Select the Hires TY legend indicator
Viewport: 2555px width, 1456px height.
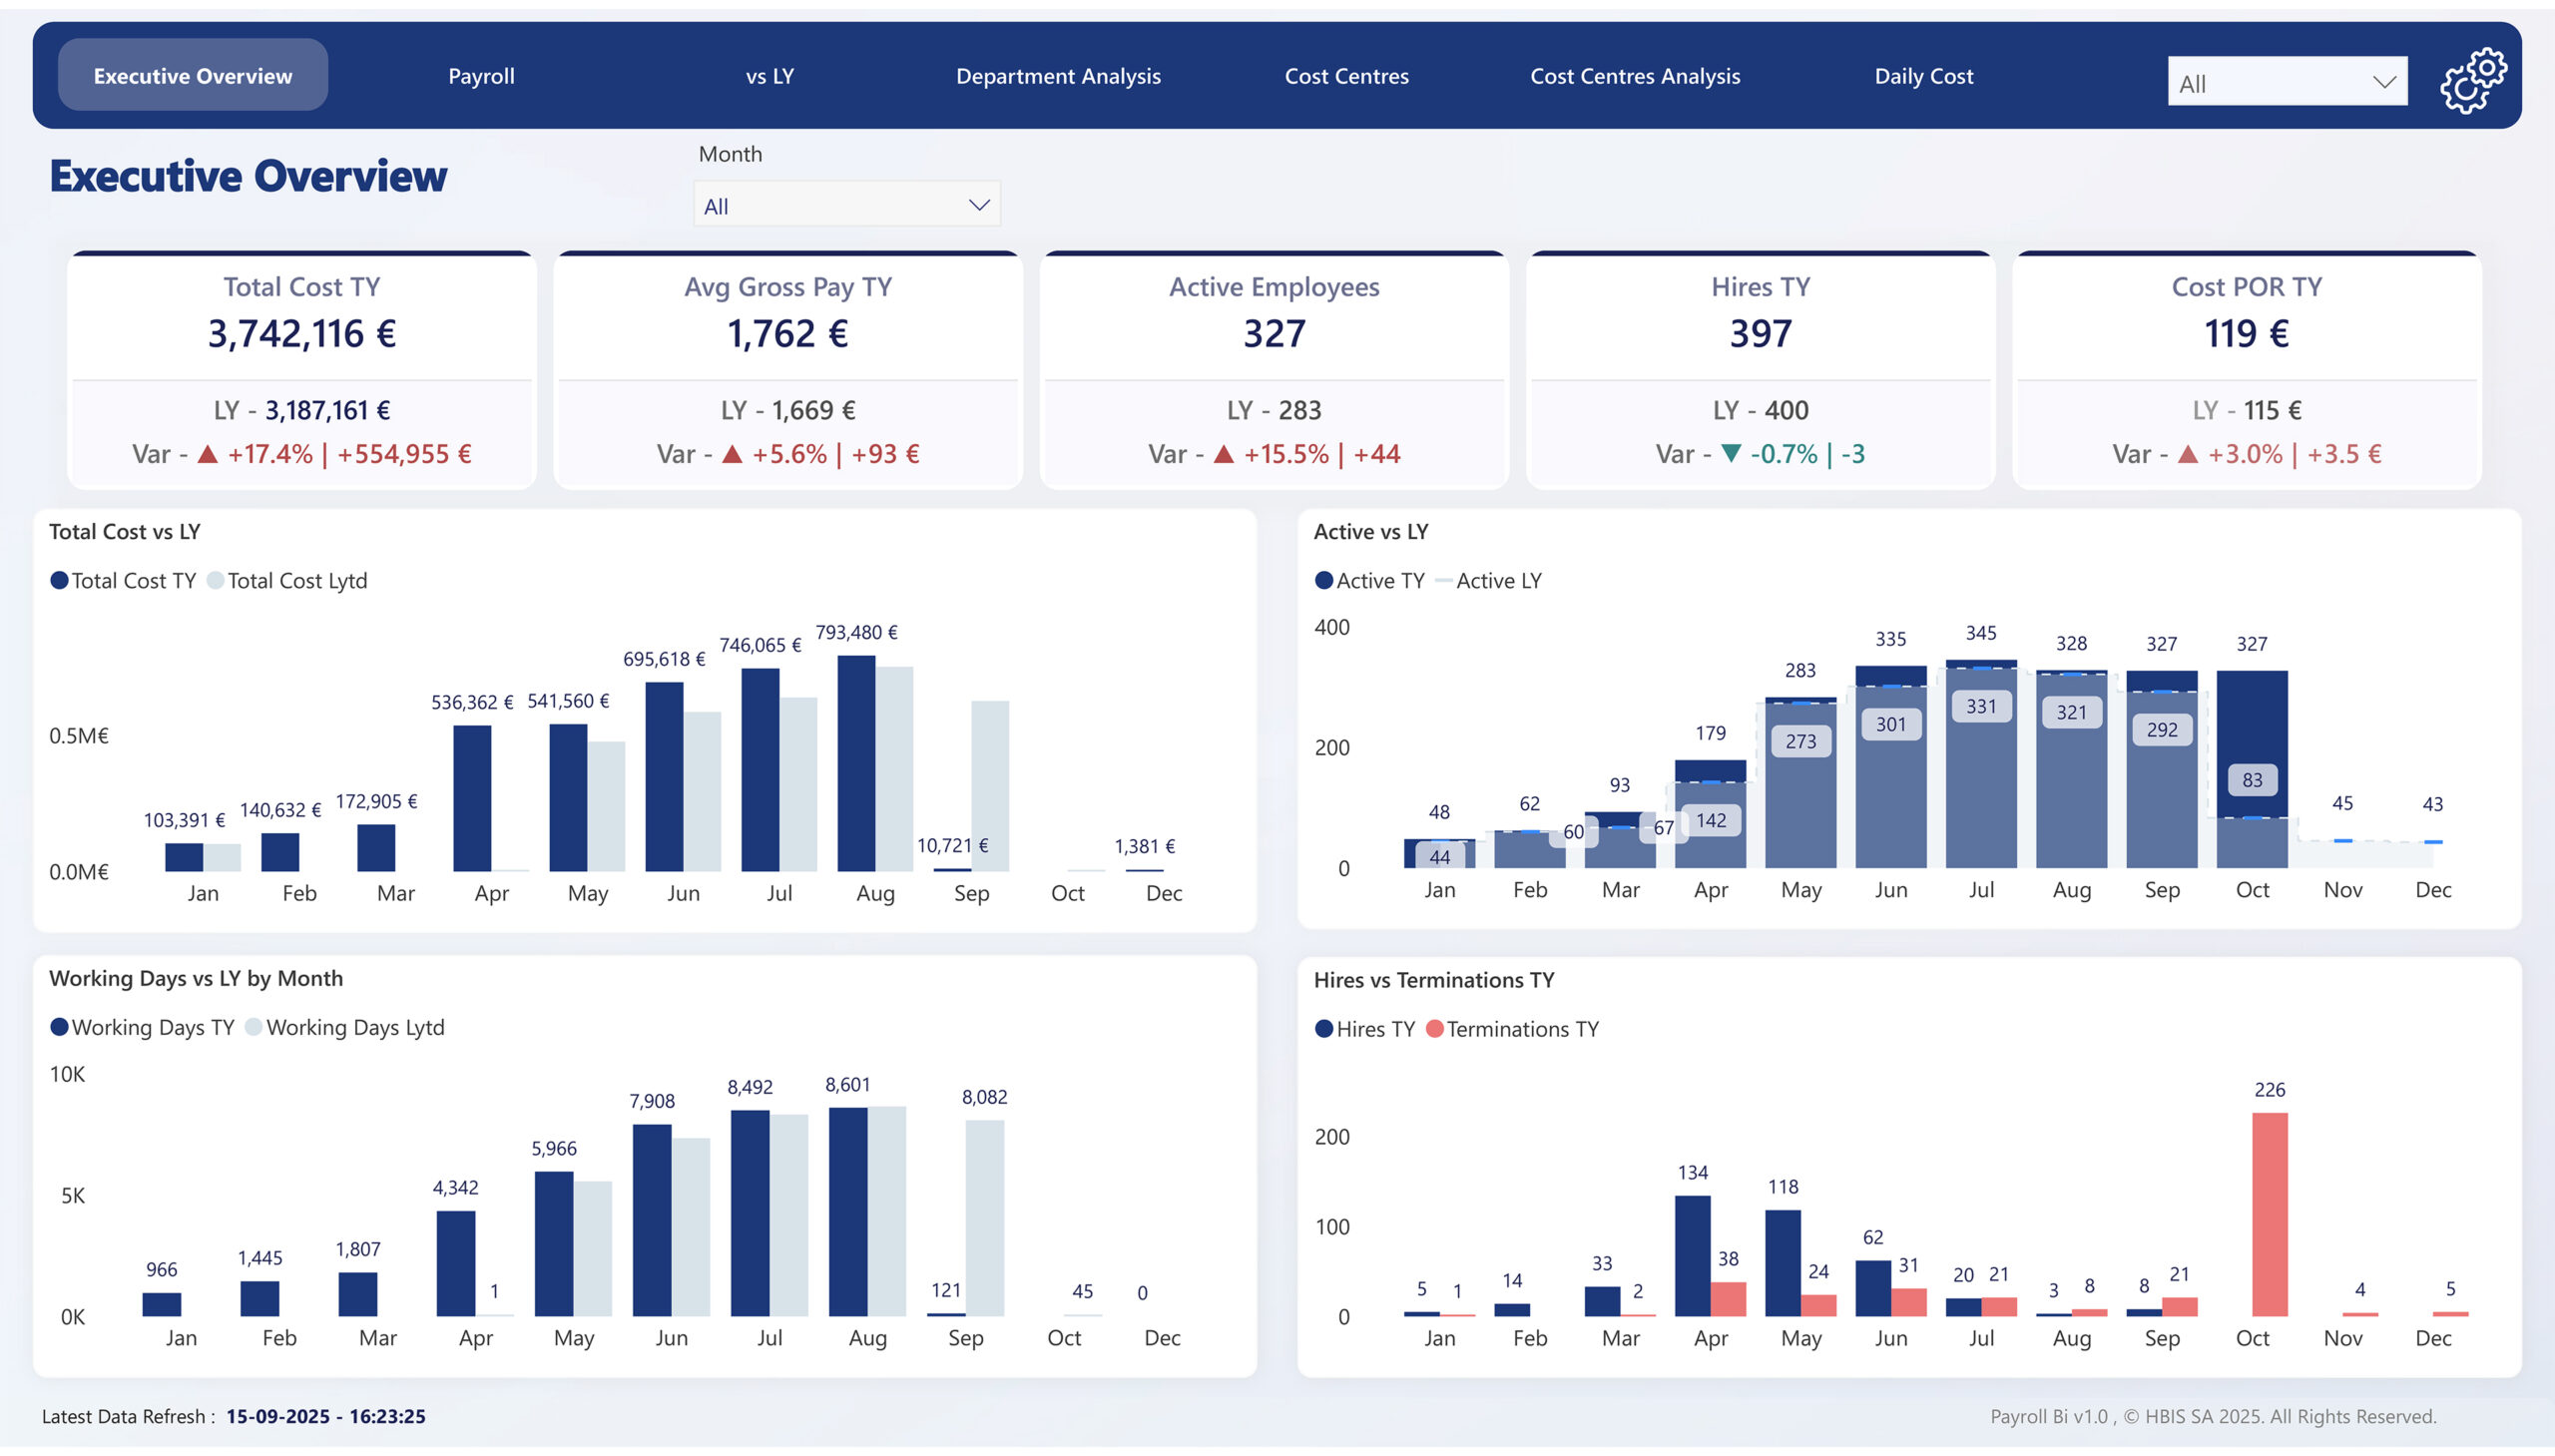click(1324, 1028)
